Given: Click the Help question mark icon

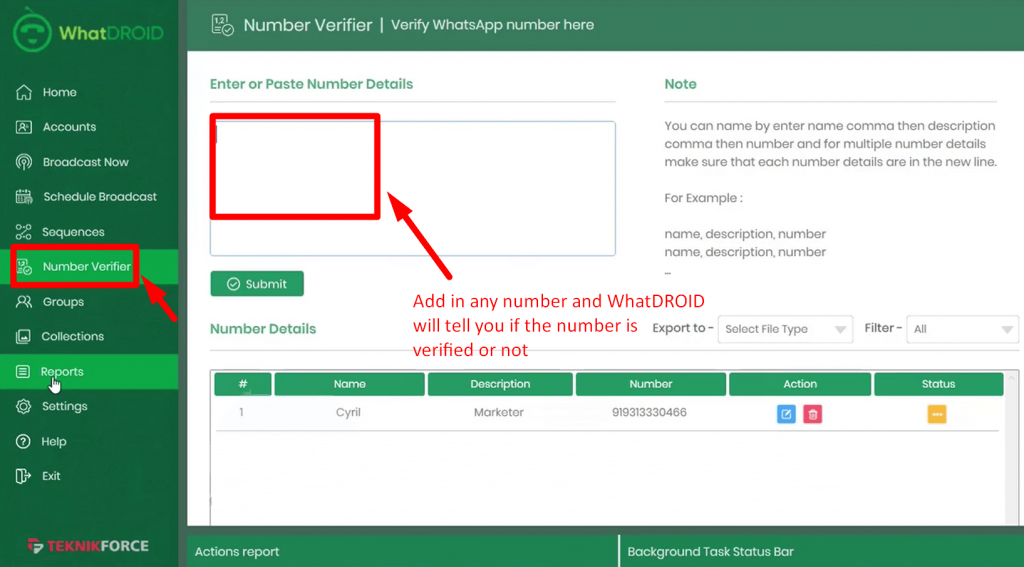Looking at the screenshot, I should tap(23, 442).
